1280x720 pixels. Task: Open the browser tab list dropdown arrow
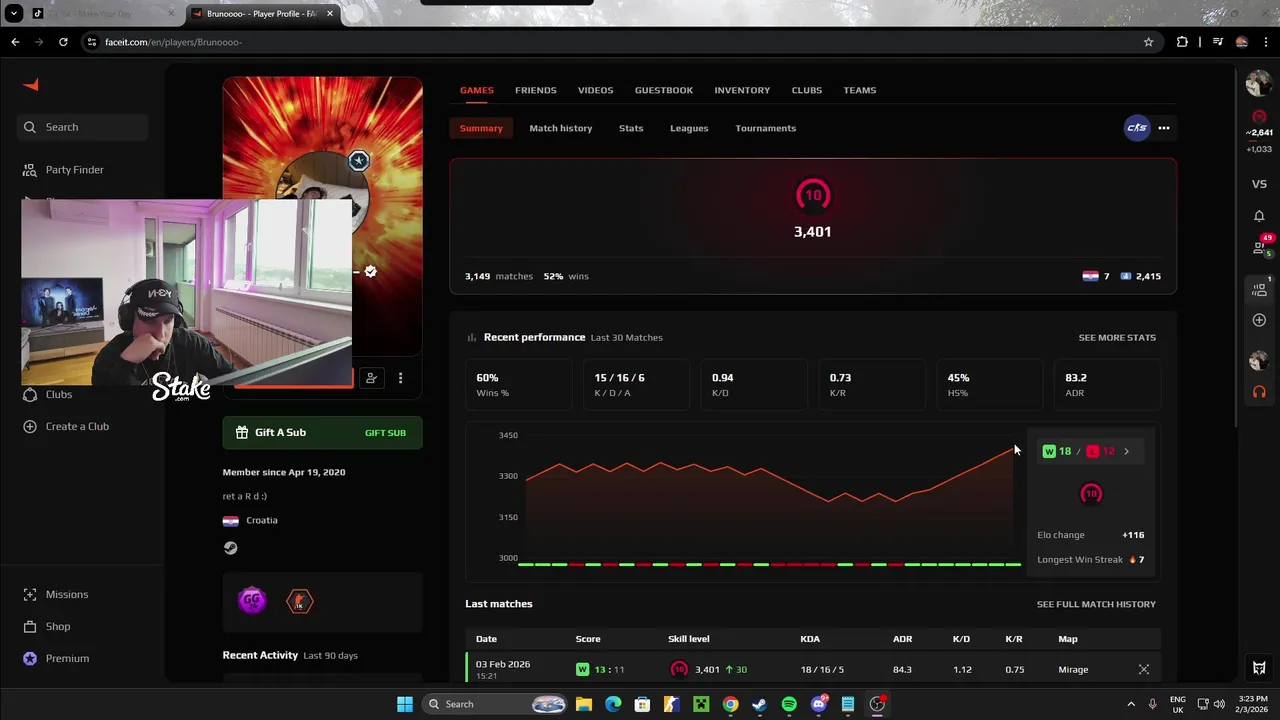pos(14,14)
